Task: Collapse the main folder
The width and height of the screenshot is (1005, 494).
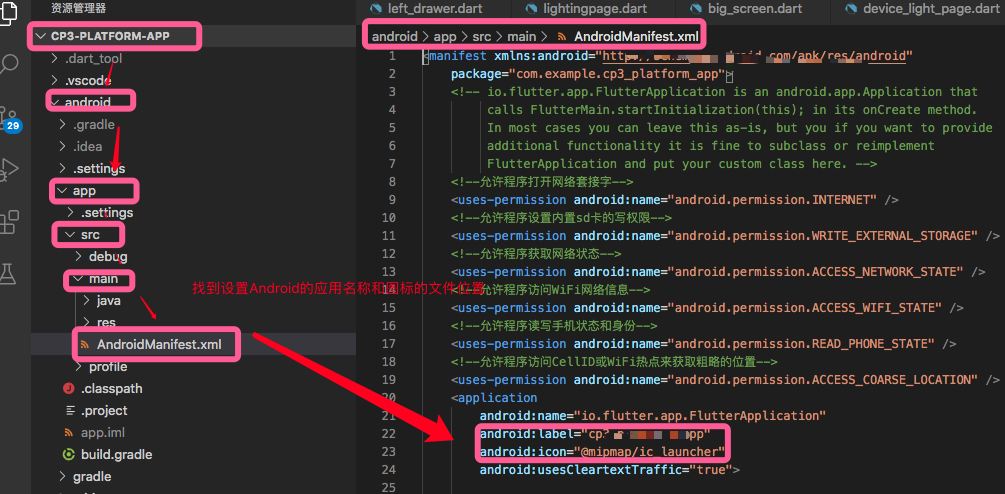Action: click(103, 279)
